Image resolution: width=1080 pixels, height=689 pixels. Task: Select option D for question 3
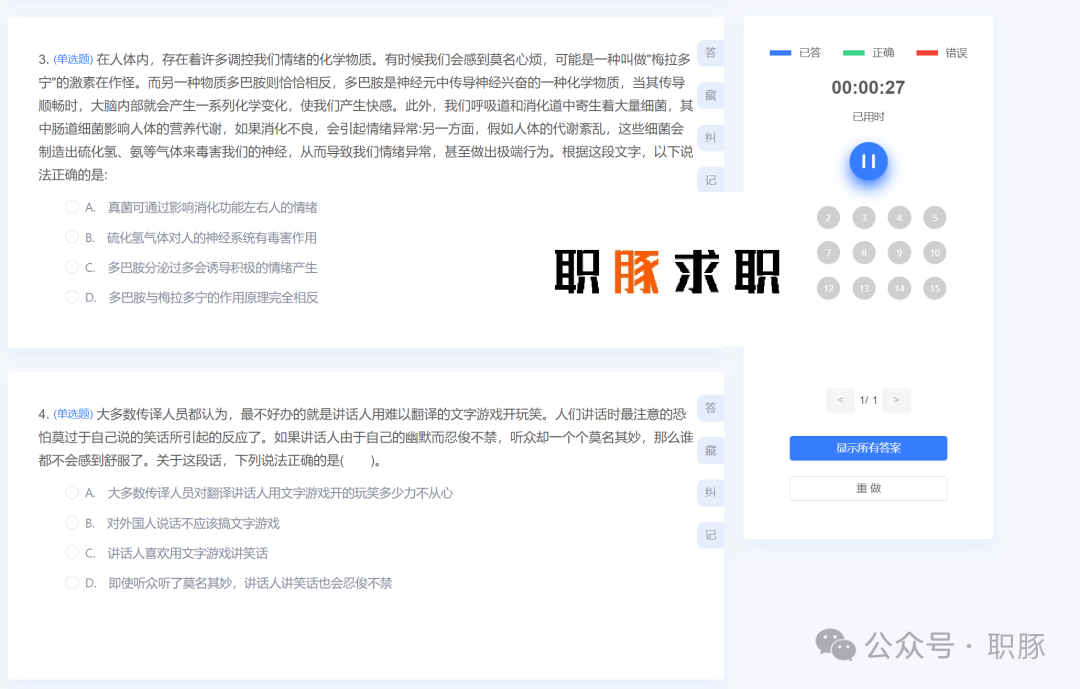(x=71, y=297)
